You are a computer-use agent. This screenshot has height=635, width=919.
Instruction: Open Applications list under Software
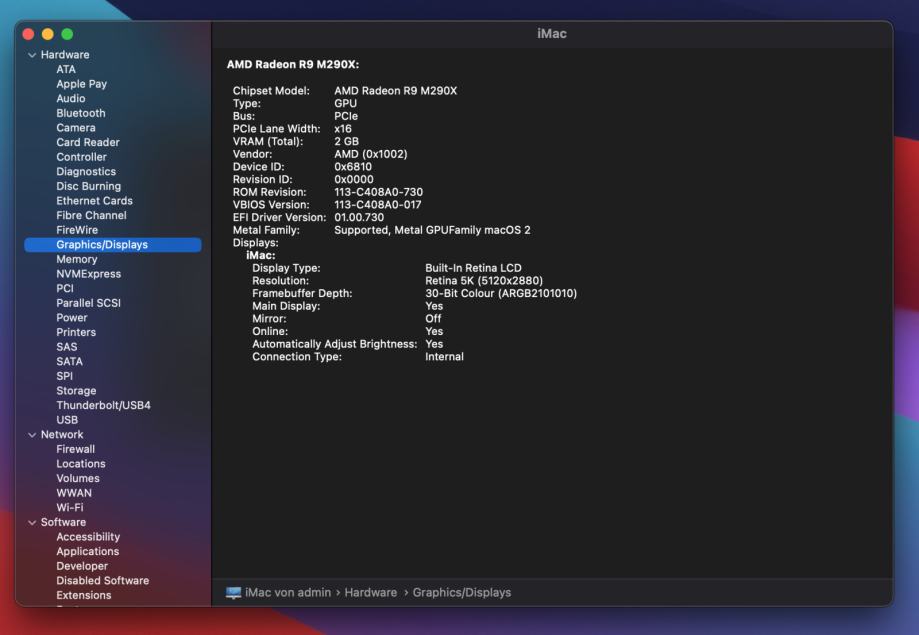tap(88, 552)
